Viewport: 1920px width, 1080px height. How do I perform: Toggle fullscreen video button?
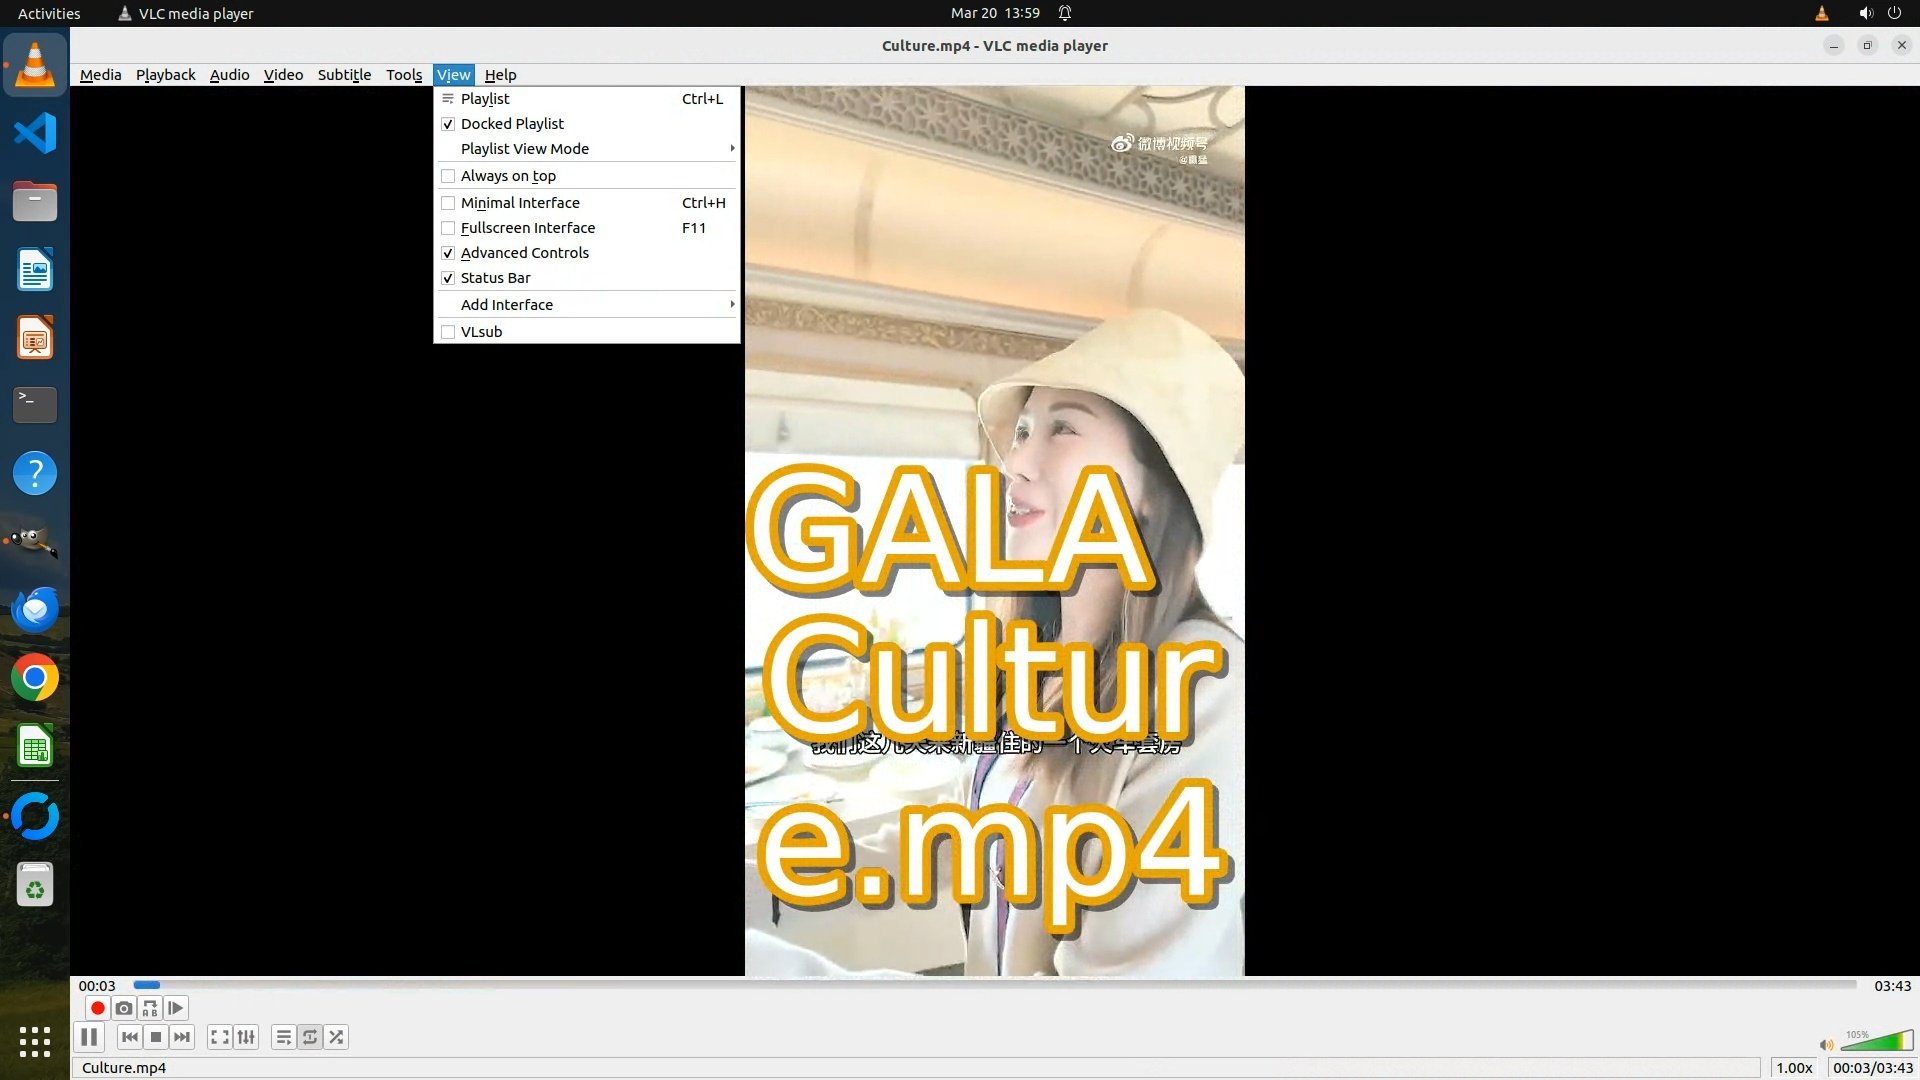coord(220,1037)
